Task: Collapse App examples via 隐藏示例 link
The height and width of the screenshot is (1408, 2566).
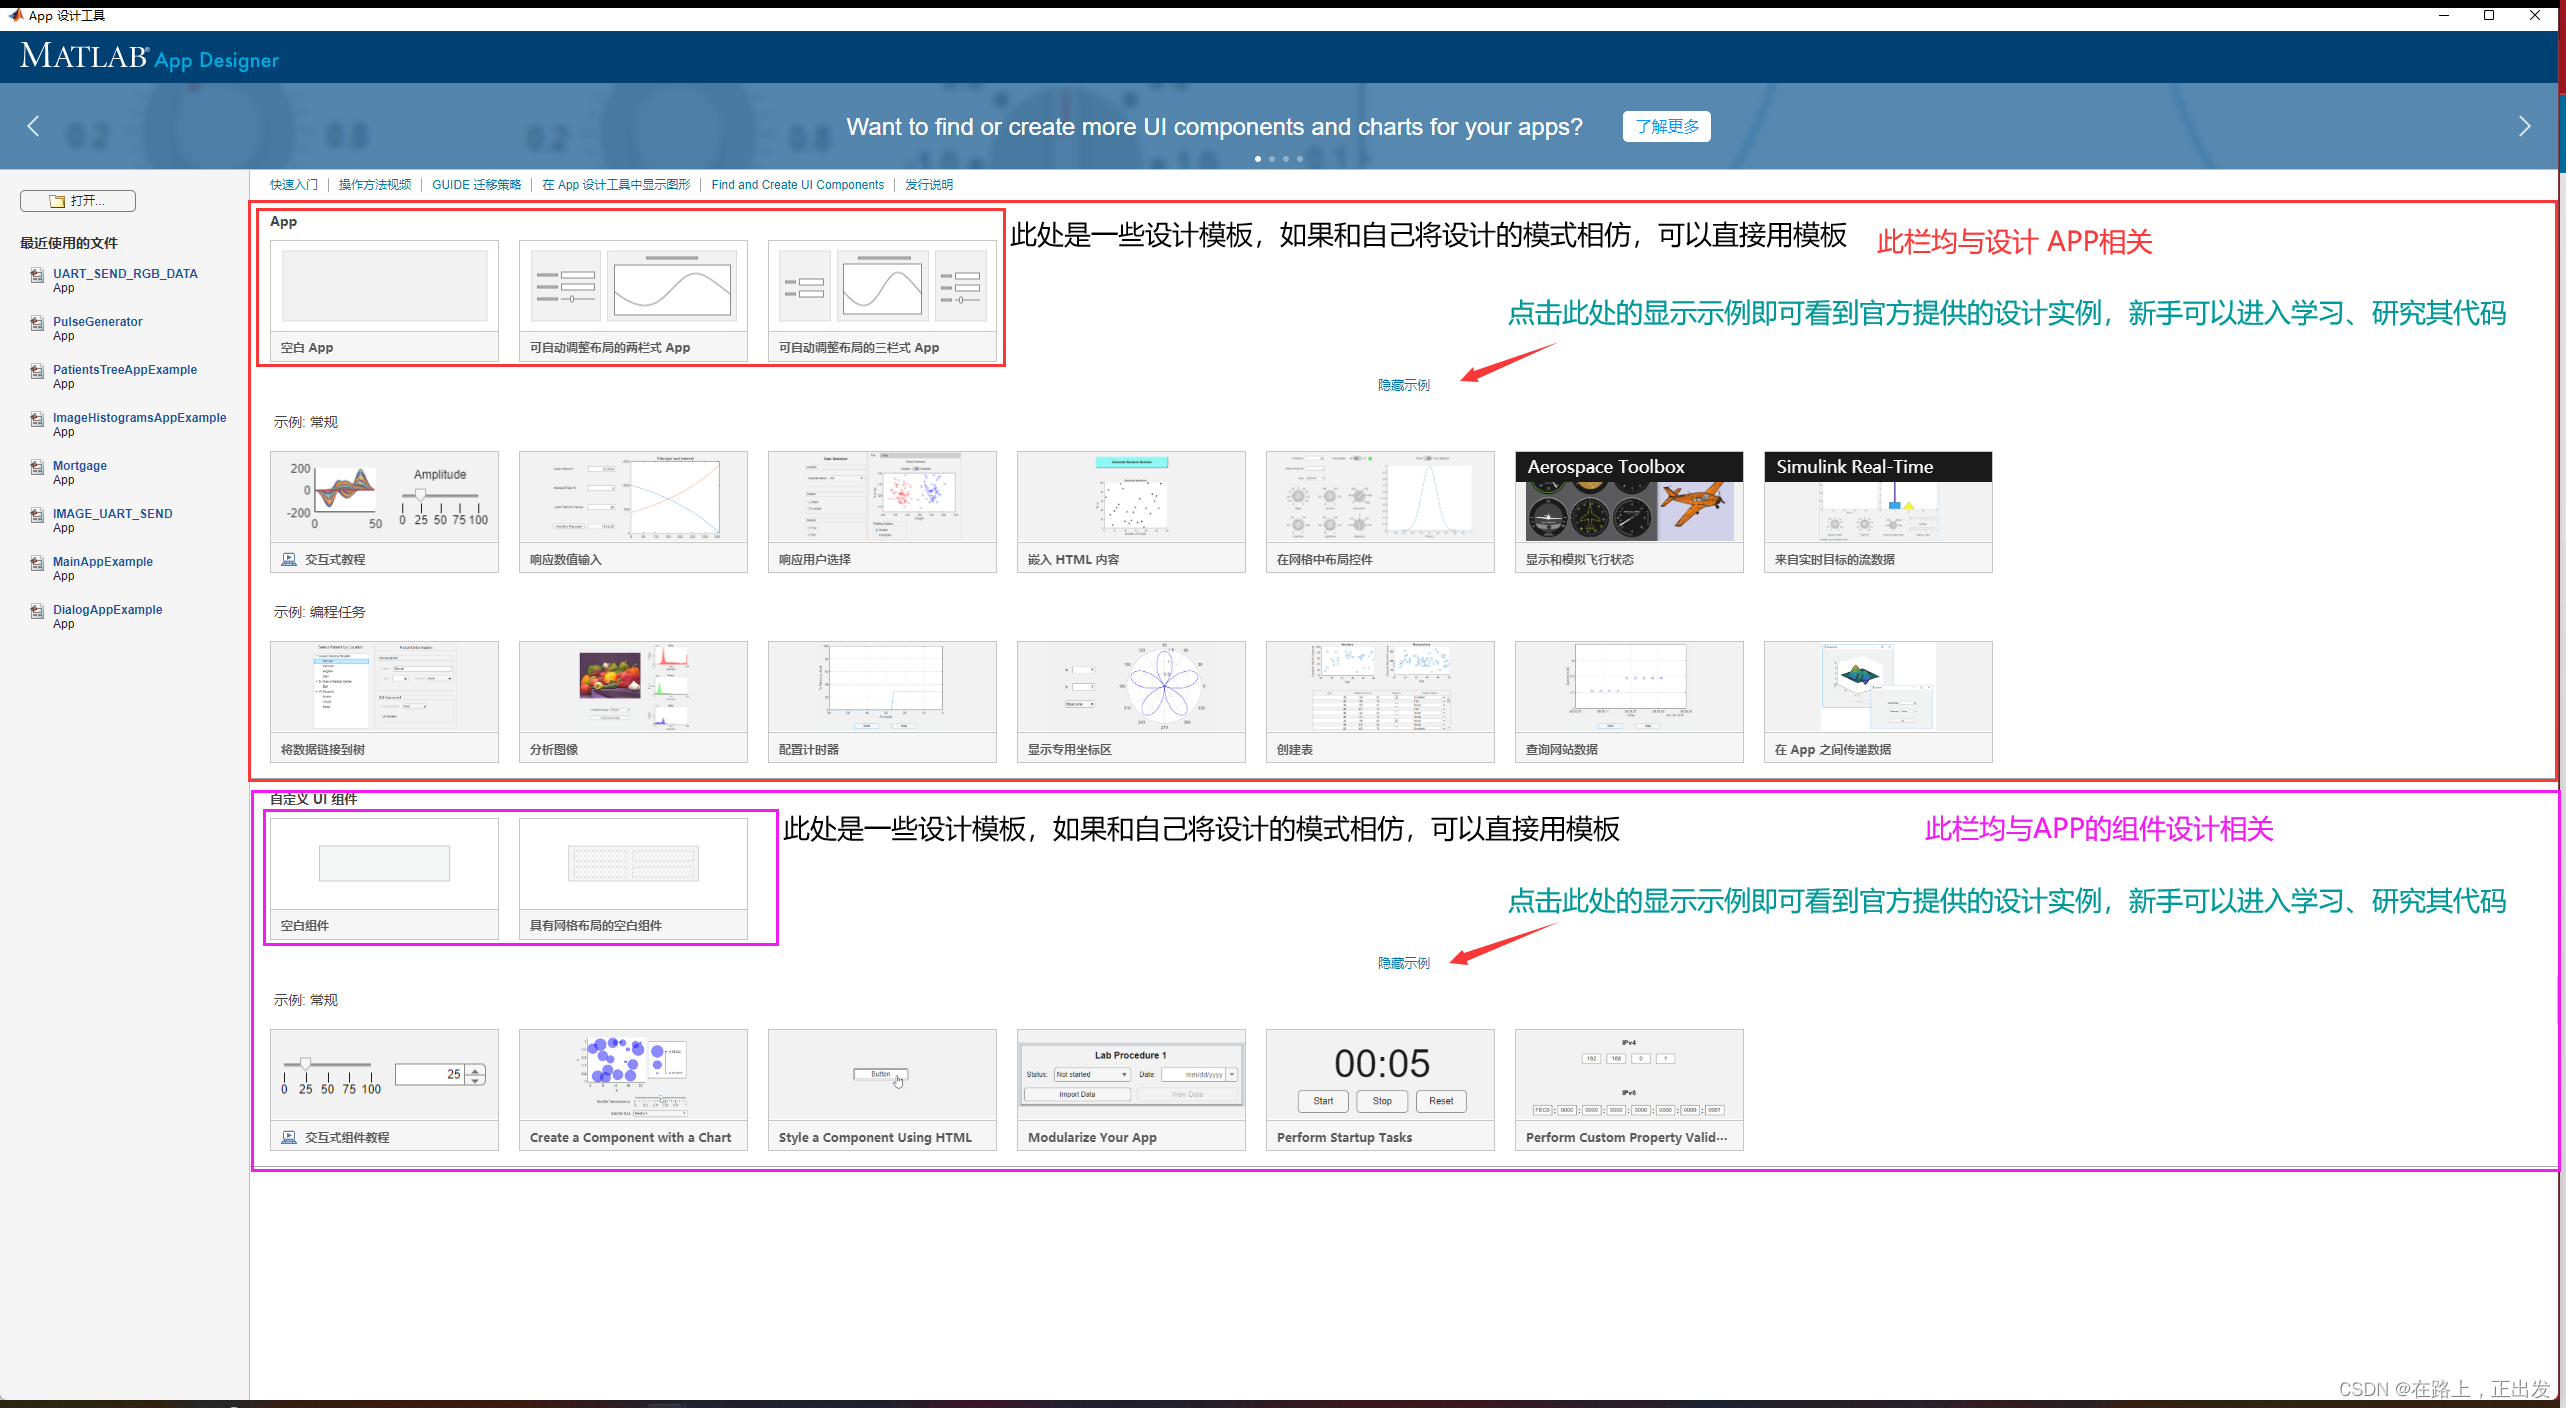Action: 1404,386
